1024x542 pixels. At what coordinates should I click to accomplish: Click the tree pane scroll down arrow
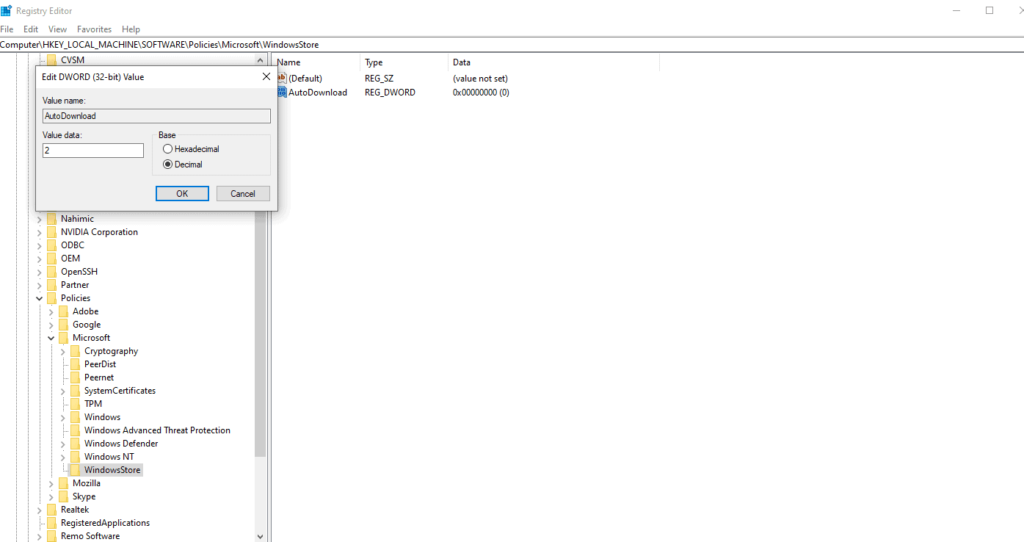tap(260, 536)
